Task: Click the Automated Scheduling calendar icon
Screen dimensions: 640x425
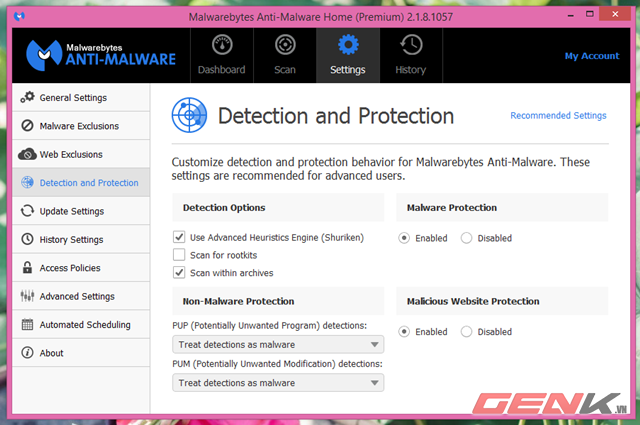Action: (x=27, y=324)
